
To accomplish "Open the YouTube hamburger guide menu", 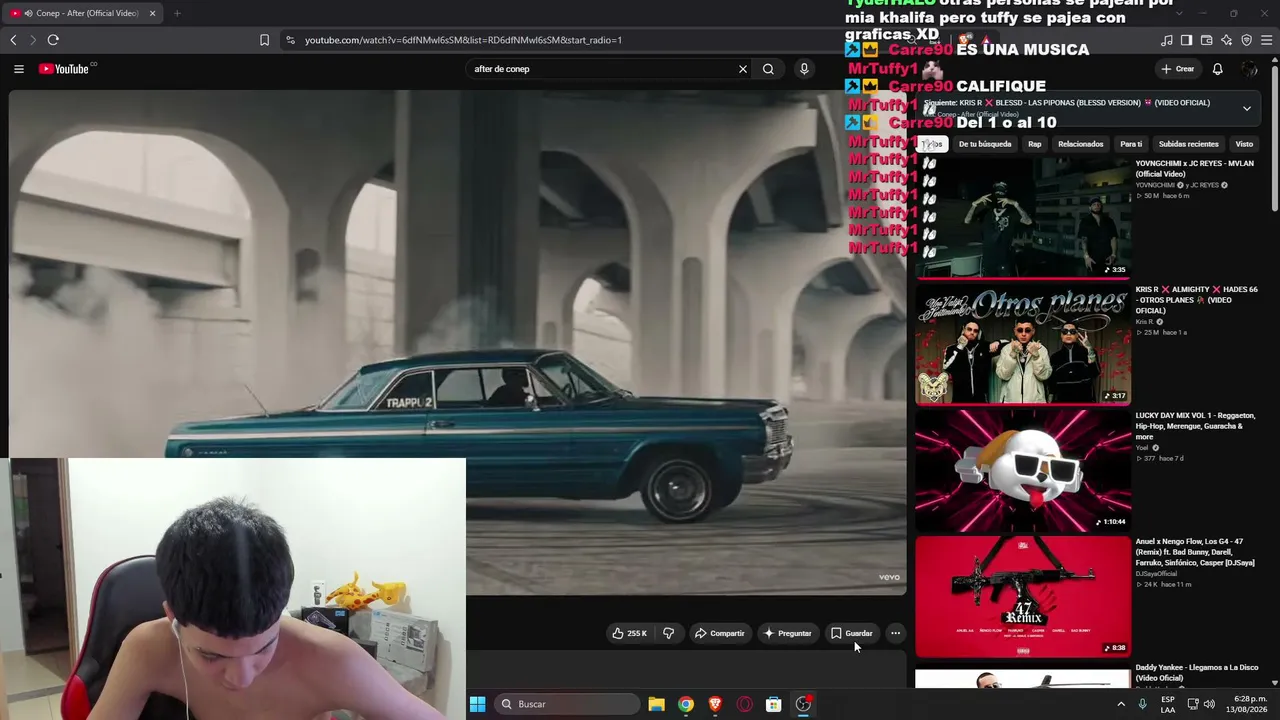I will [19, 69].
